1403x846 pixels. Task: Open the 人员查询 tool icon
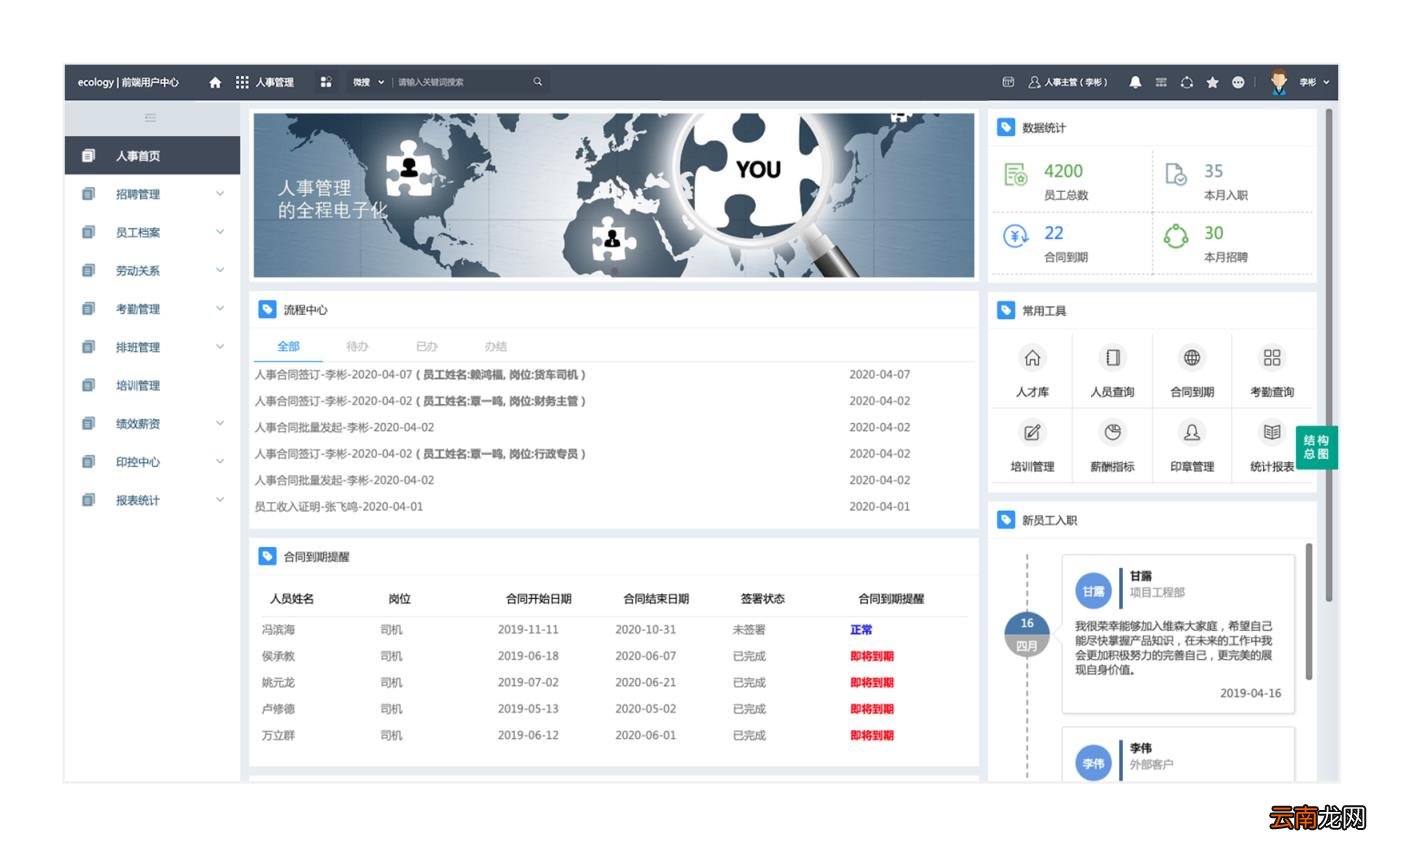[x=1112, y=358]
